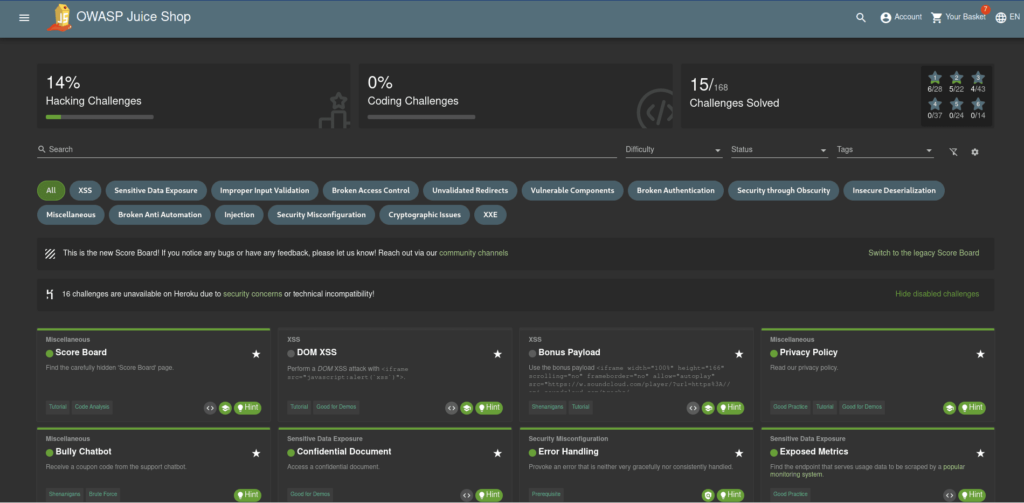
Task: Expand the Status dropdown
Action: pos(779,150)
